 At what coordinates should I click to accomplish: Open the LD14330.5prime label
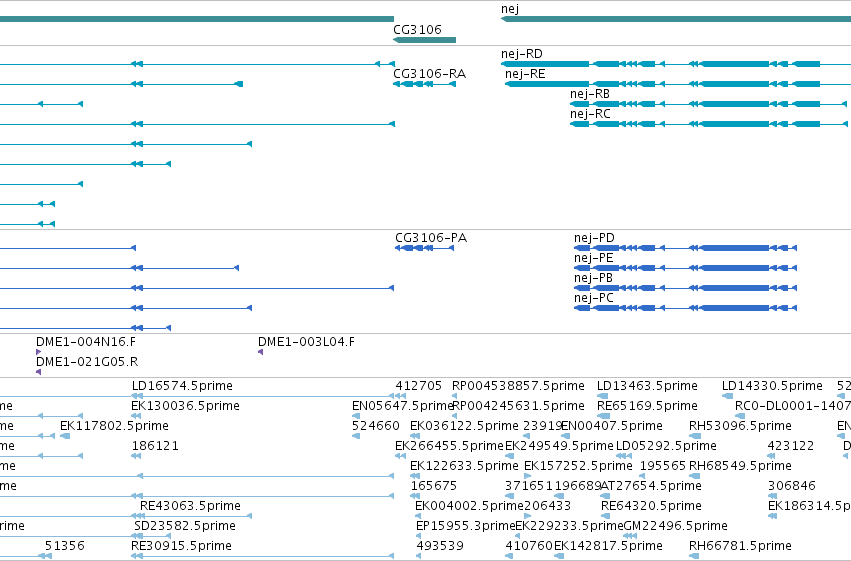coord(772,386)
